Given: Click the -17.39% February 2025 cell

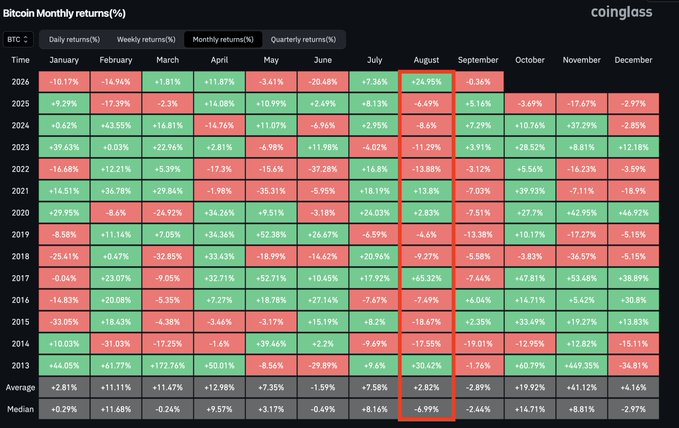Looking at the screenshot, I should pyautogui.click(x=116, y=104).
